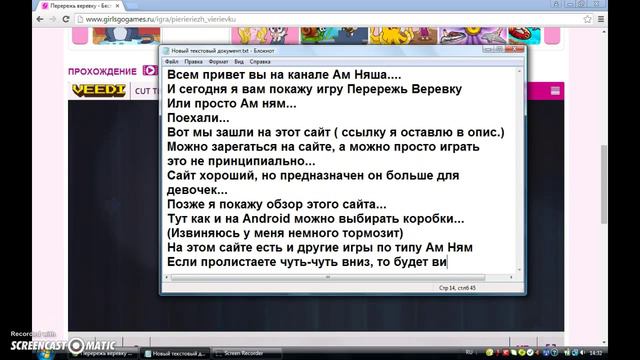
Task: Click Notepad vertical scrollbar down arrow
Action: [x=520, y=269]
